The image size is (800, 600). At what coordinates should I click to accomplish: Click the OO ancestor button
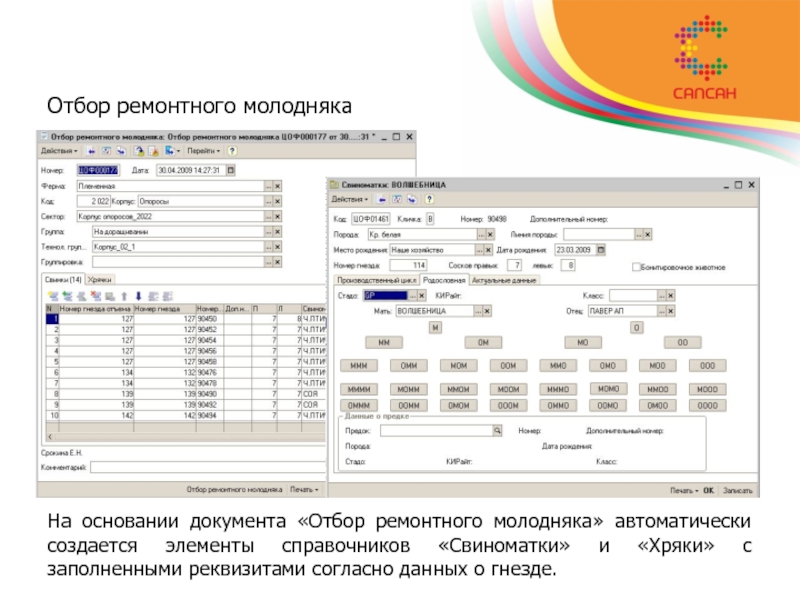[683, 343]
